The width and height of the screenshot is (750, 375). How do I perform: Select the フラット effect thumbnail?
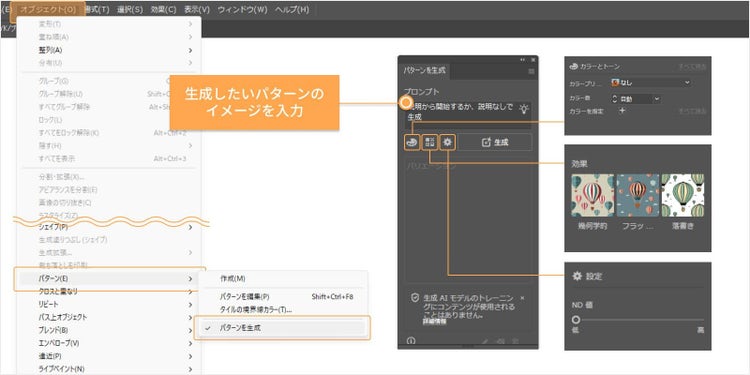tap(638, 195)
